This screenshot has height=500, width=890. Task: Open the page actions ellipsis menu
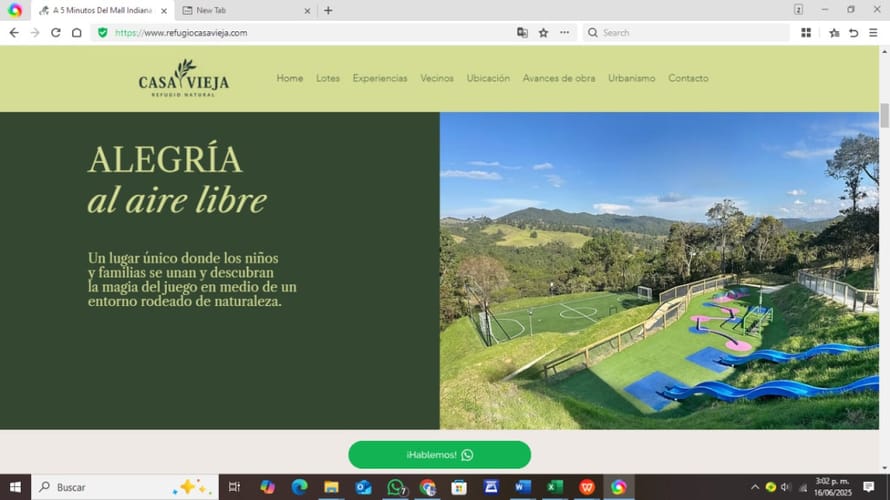point(564,33)
